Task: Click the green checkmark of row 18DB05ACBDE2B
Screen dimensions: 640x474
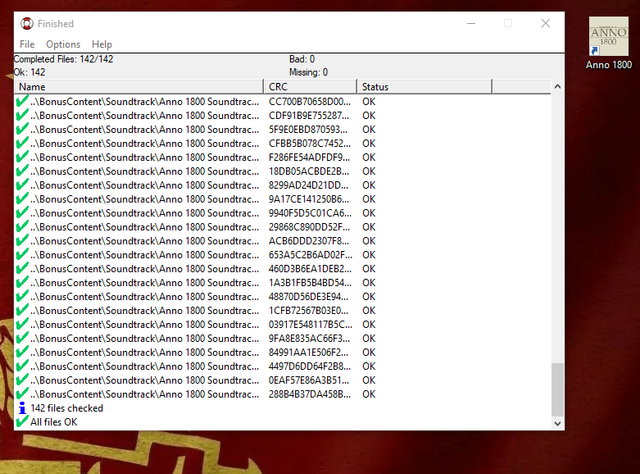Action: (x=22, y=170)
